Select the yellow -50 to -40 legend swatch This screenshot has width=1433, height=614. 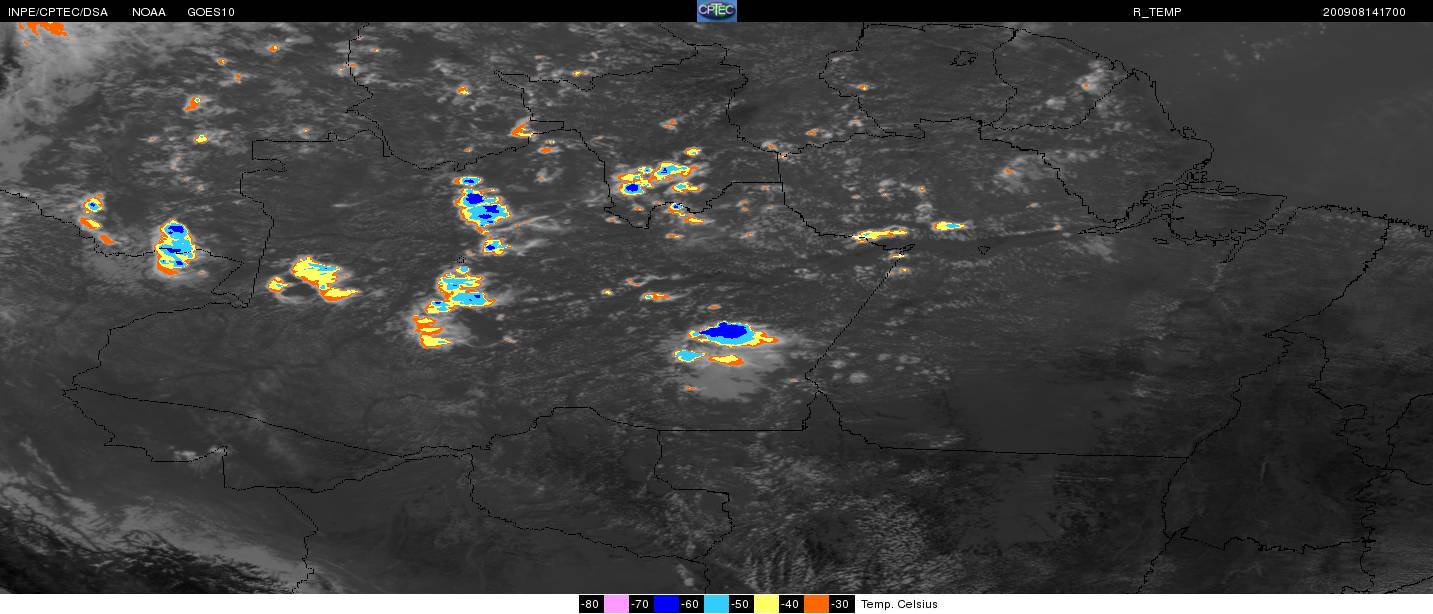(767, 604)
